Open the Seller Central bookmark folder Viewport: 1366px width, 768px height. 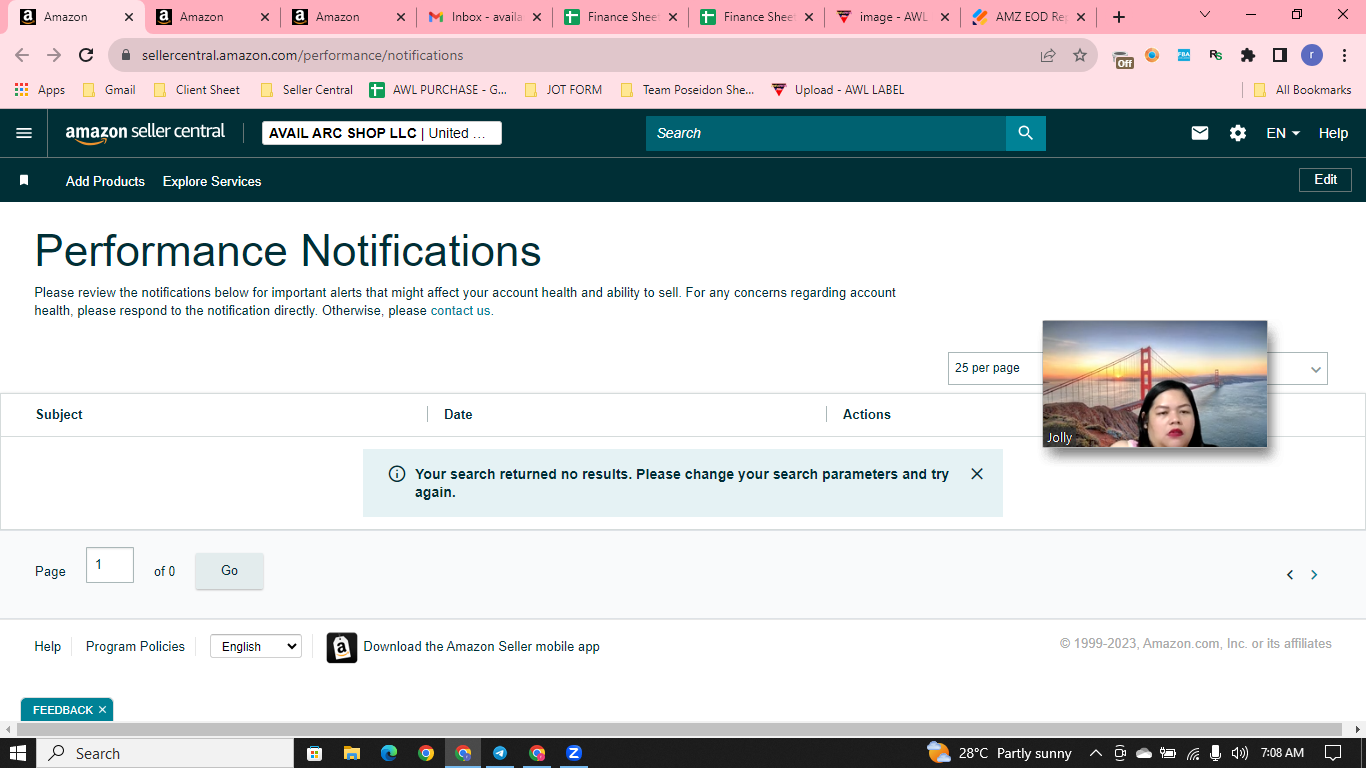306,90
